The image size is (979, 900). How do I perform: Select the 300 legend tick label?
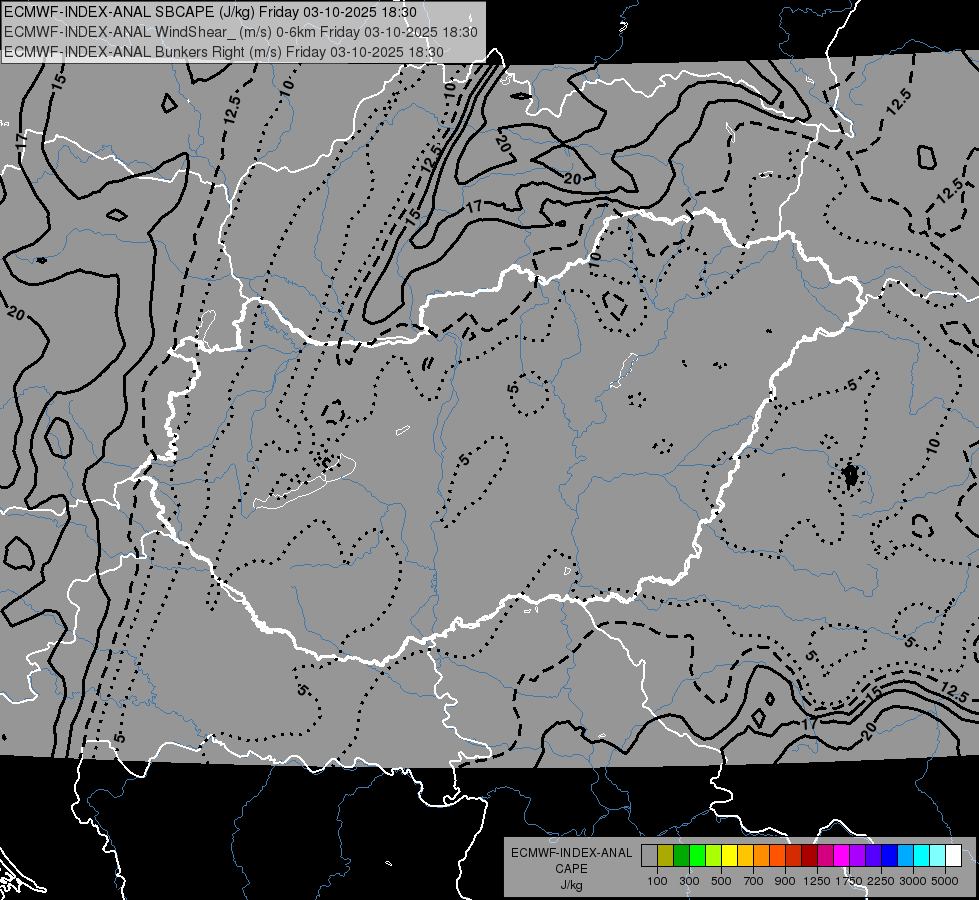pos(689,881)
